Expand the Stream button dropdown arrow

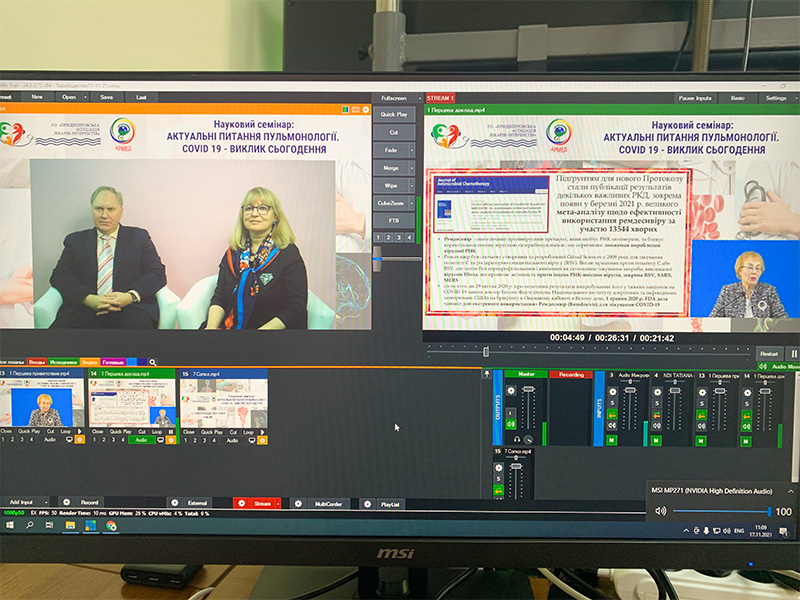point(277,503)
